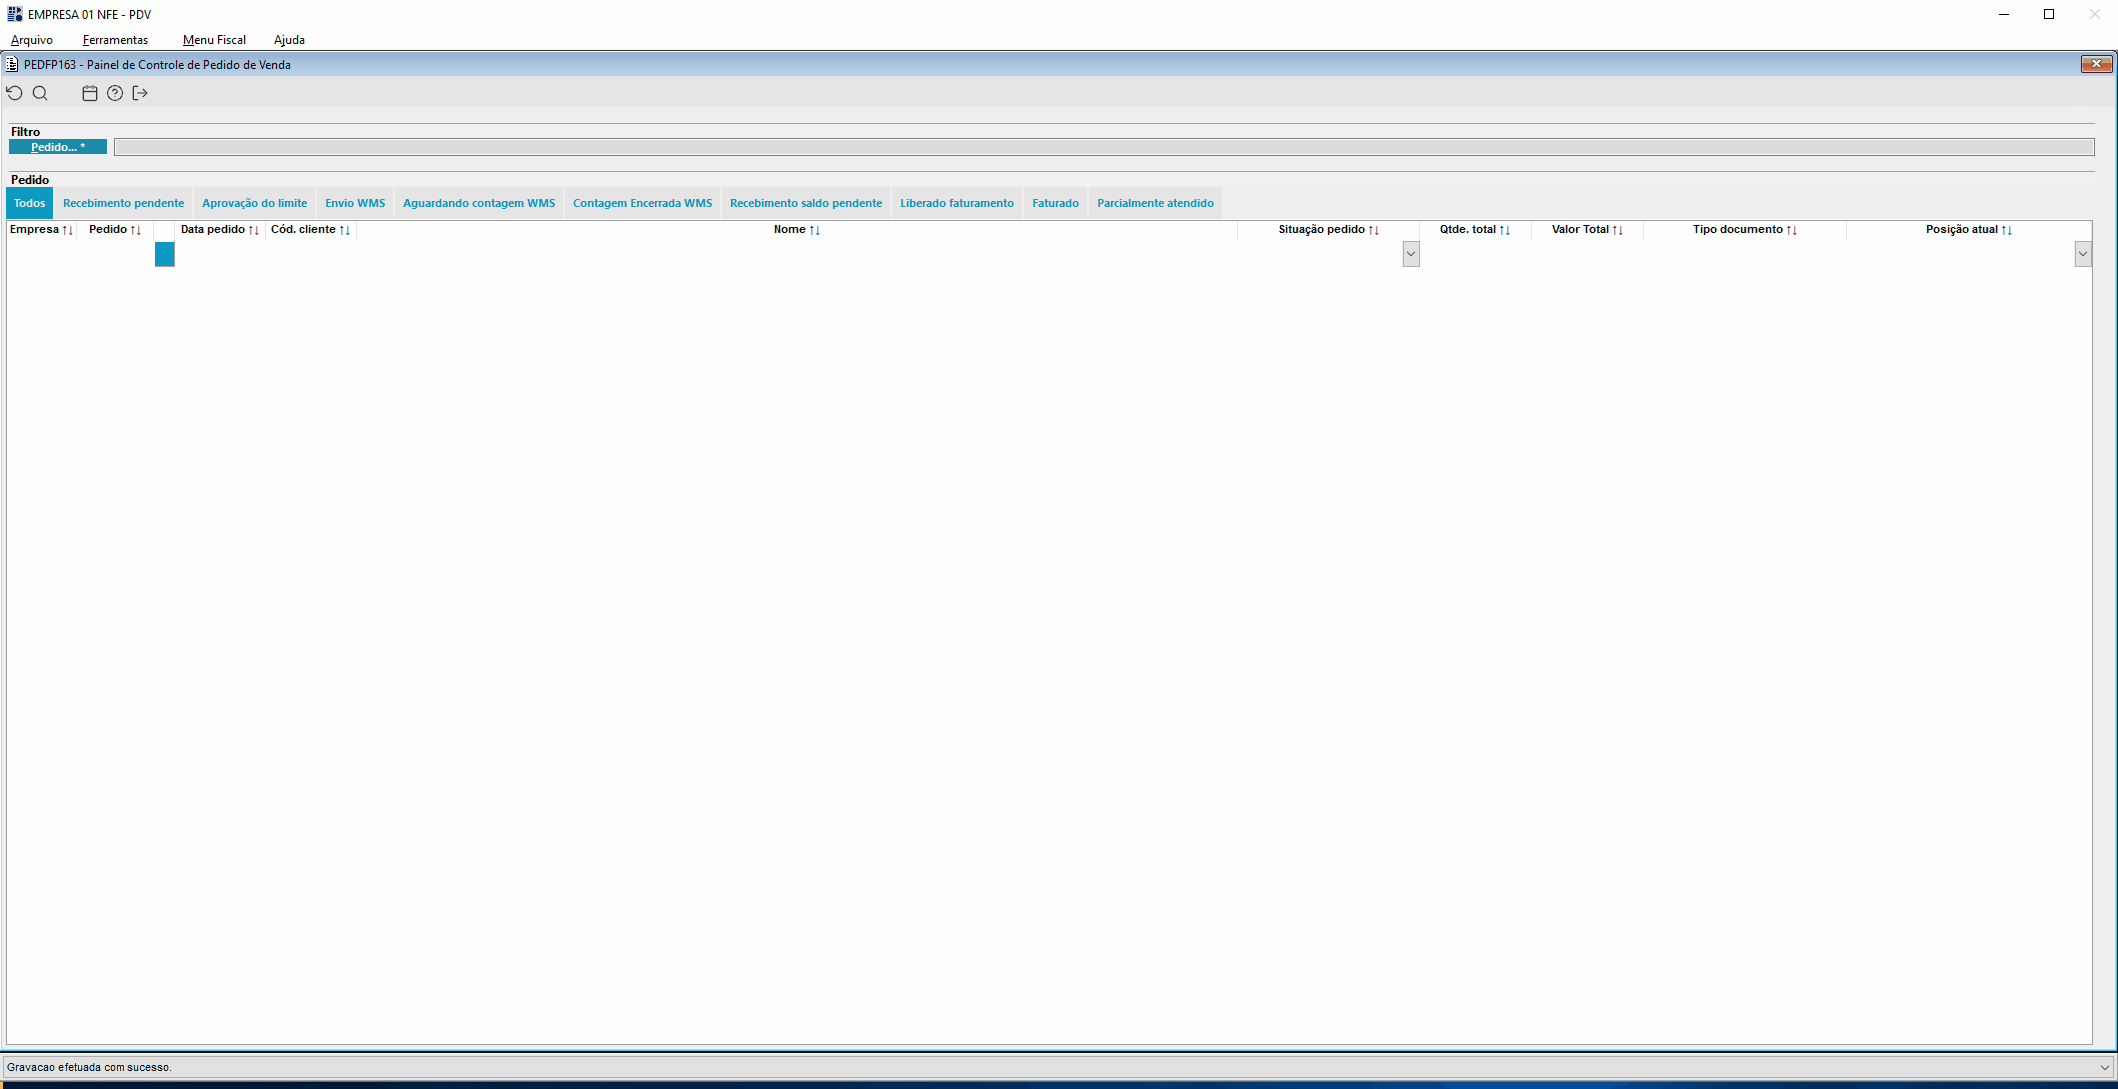Expand the Situação pedido dropdown
The width and height of the screenshot is (2118, 1089).
[1410, 254]
